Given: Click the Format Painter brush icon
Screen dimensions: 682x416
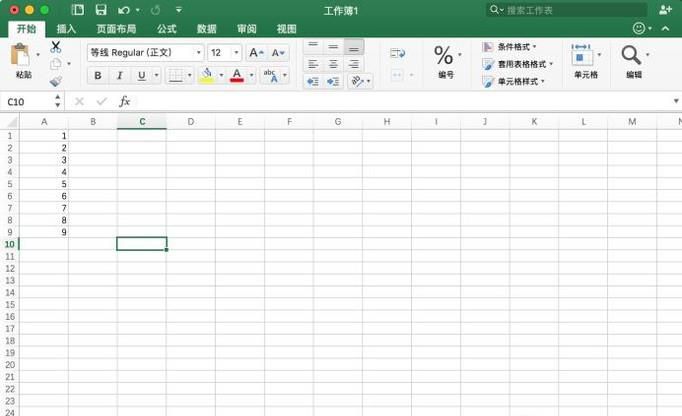Looking at the screenshot, I should click(56, 81).
